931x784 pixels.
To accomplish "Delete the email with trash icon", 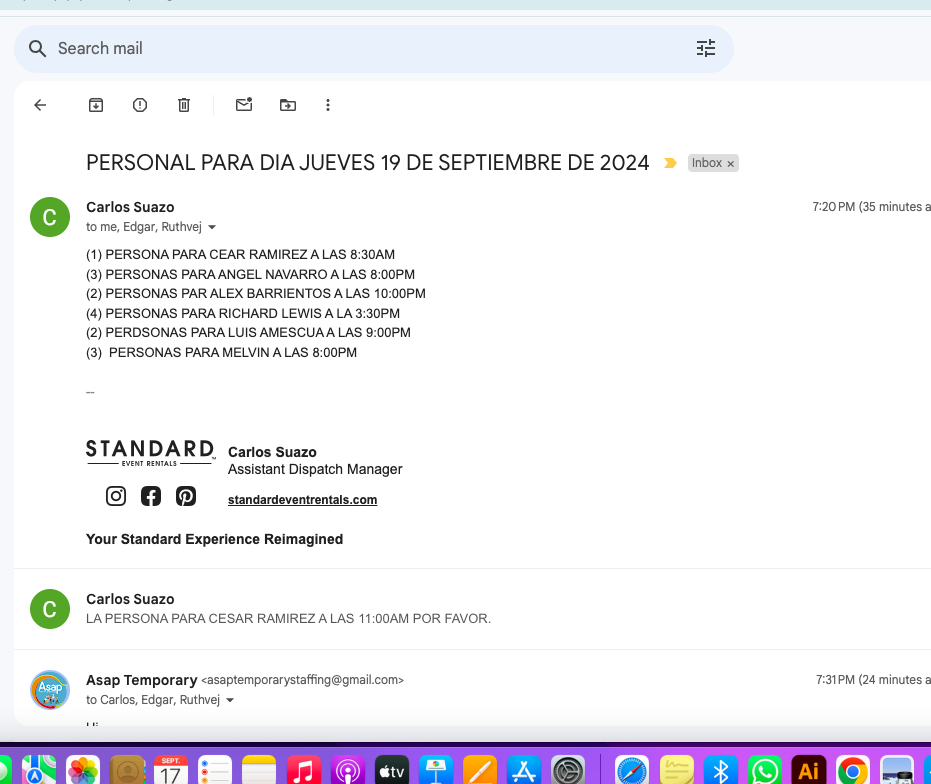I will 184,105.
